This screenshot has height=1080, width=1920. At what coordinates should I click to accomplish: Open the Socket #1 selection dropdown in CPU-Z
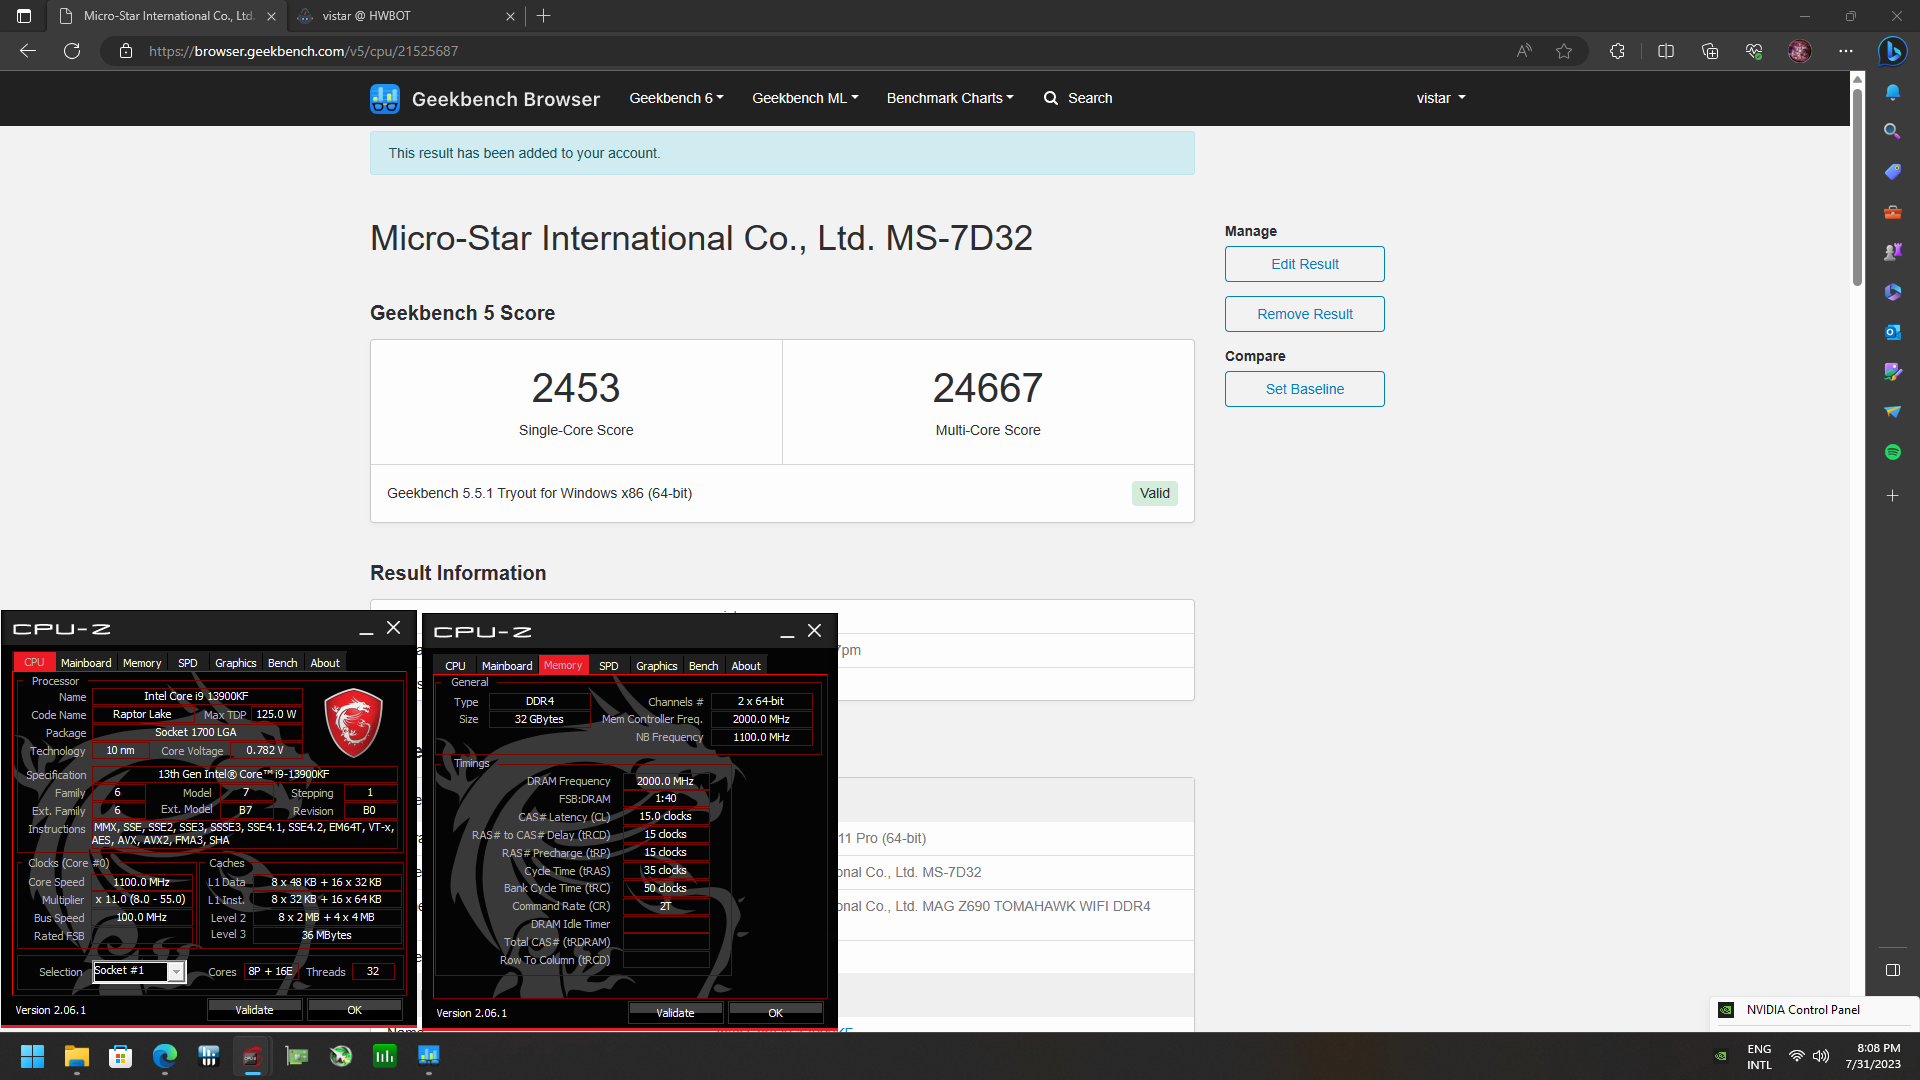click(x=176, y=971)
